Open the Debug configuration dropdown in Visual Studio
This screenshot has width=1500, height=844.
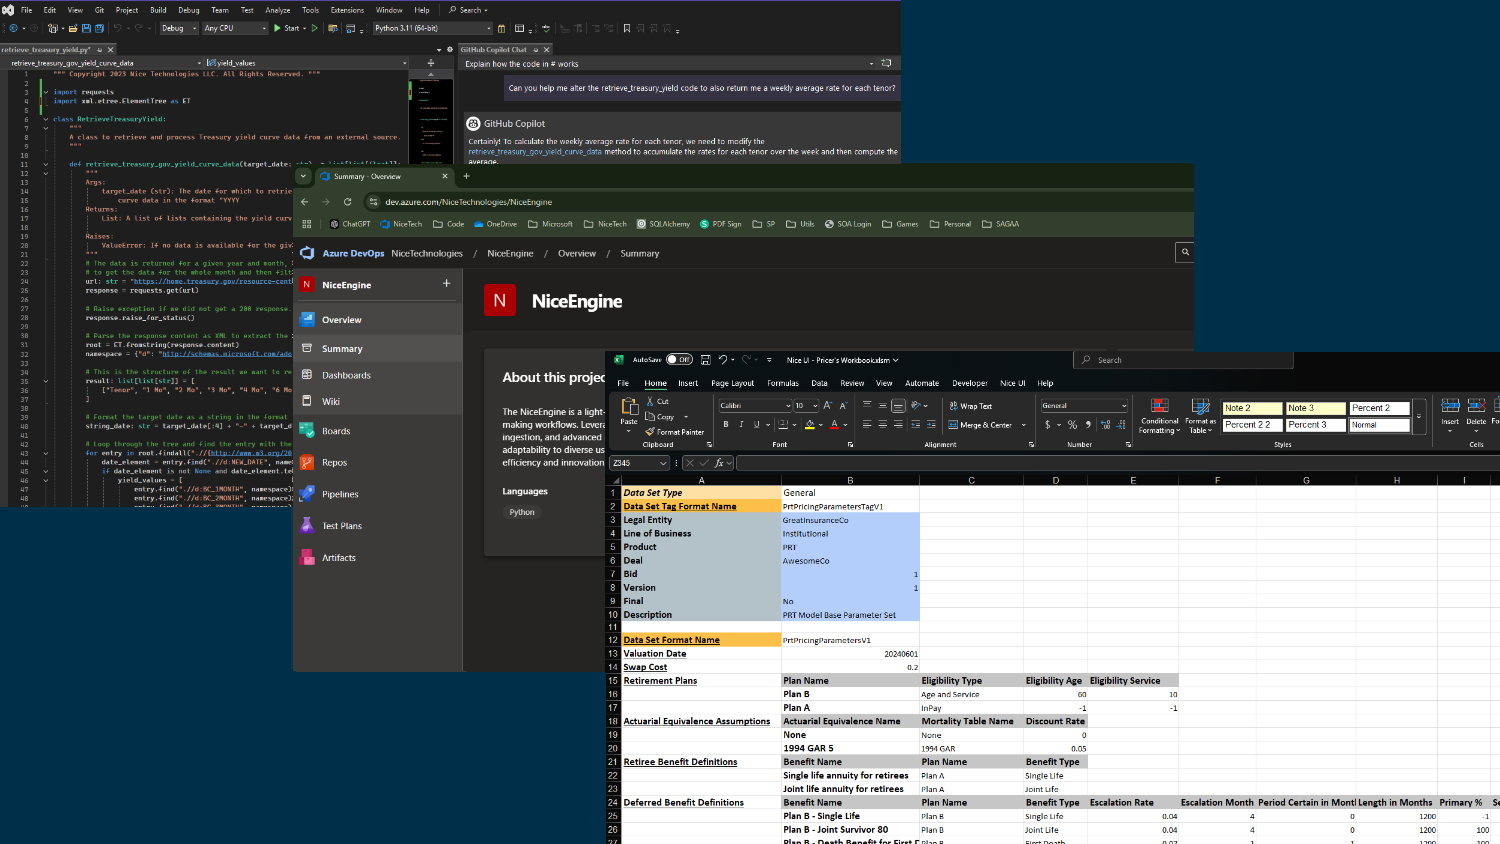(x=178, y=29)
